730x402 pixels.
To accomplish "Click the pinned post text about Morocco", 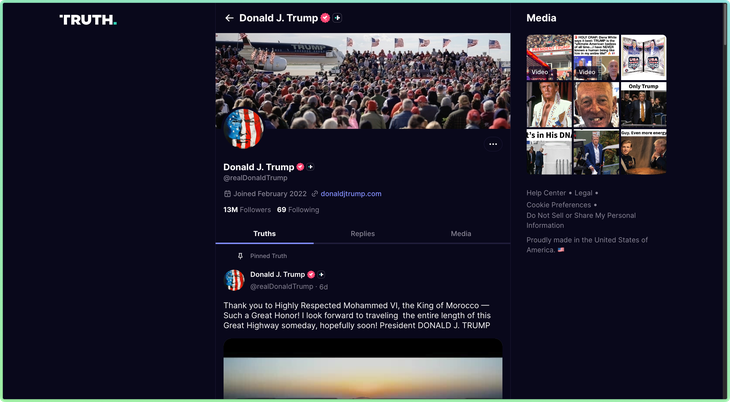I will coord(357,315).
